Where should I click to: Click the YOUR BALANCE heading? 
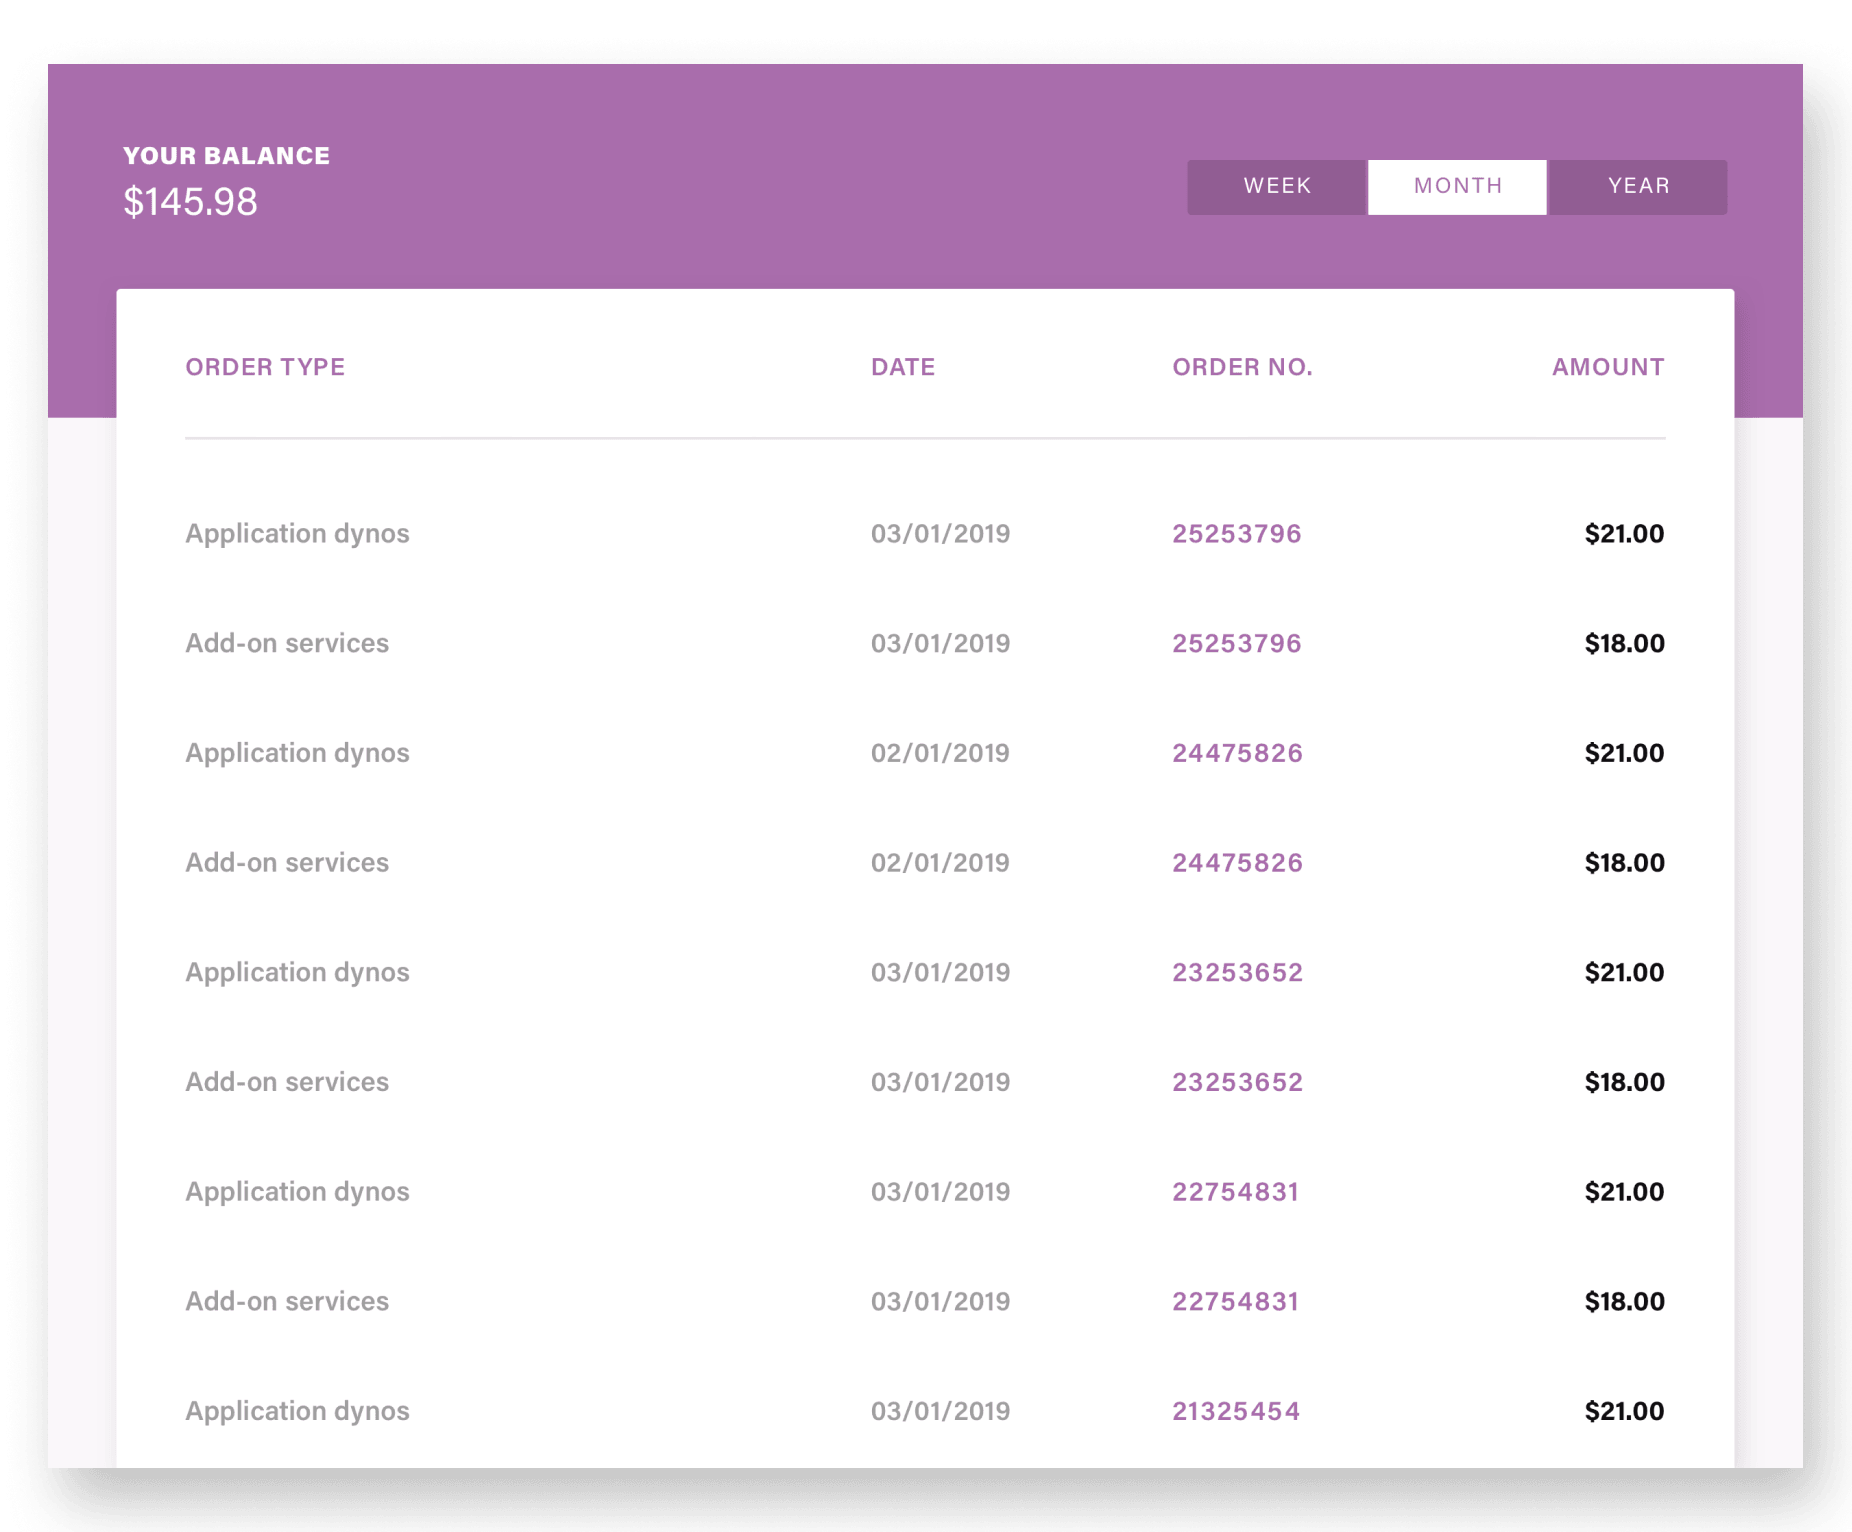(226, 156)
